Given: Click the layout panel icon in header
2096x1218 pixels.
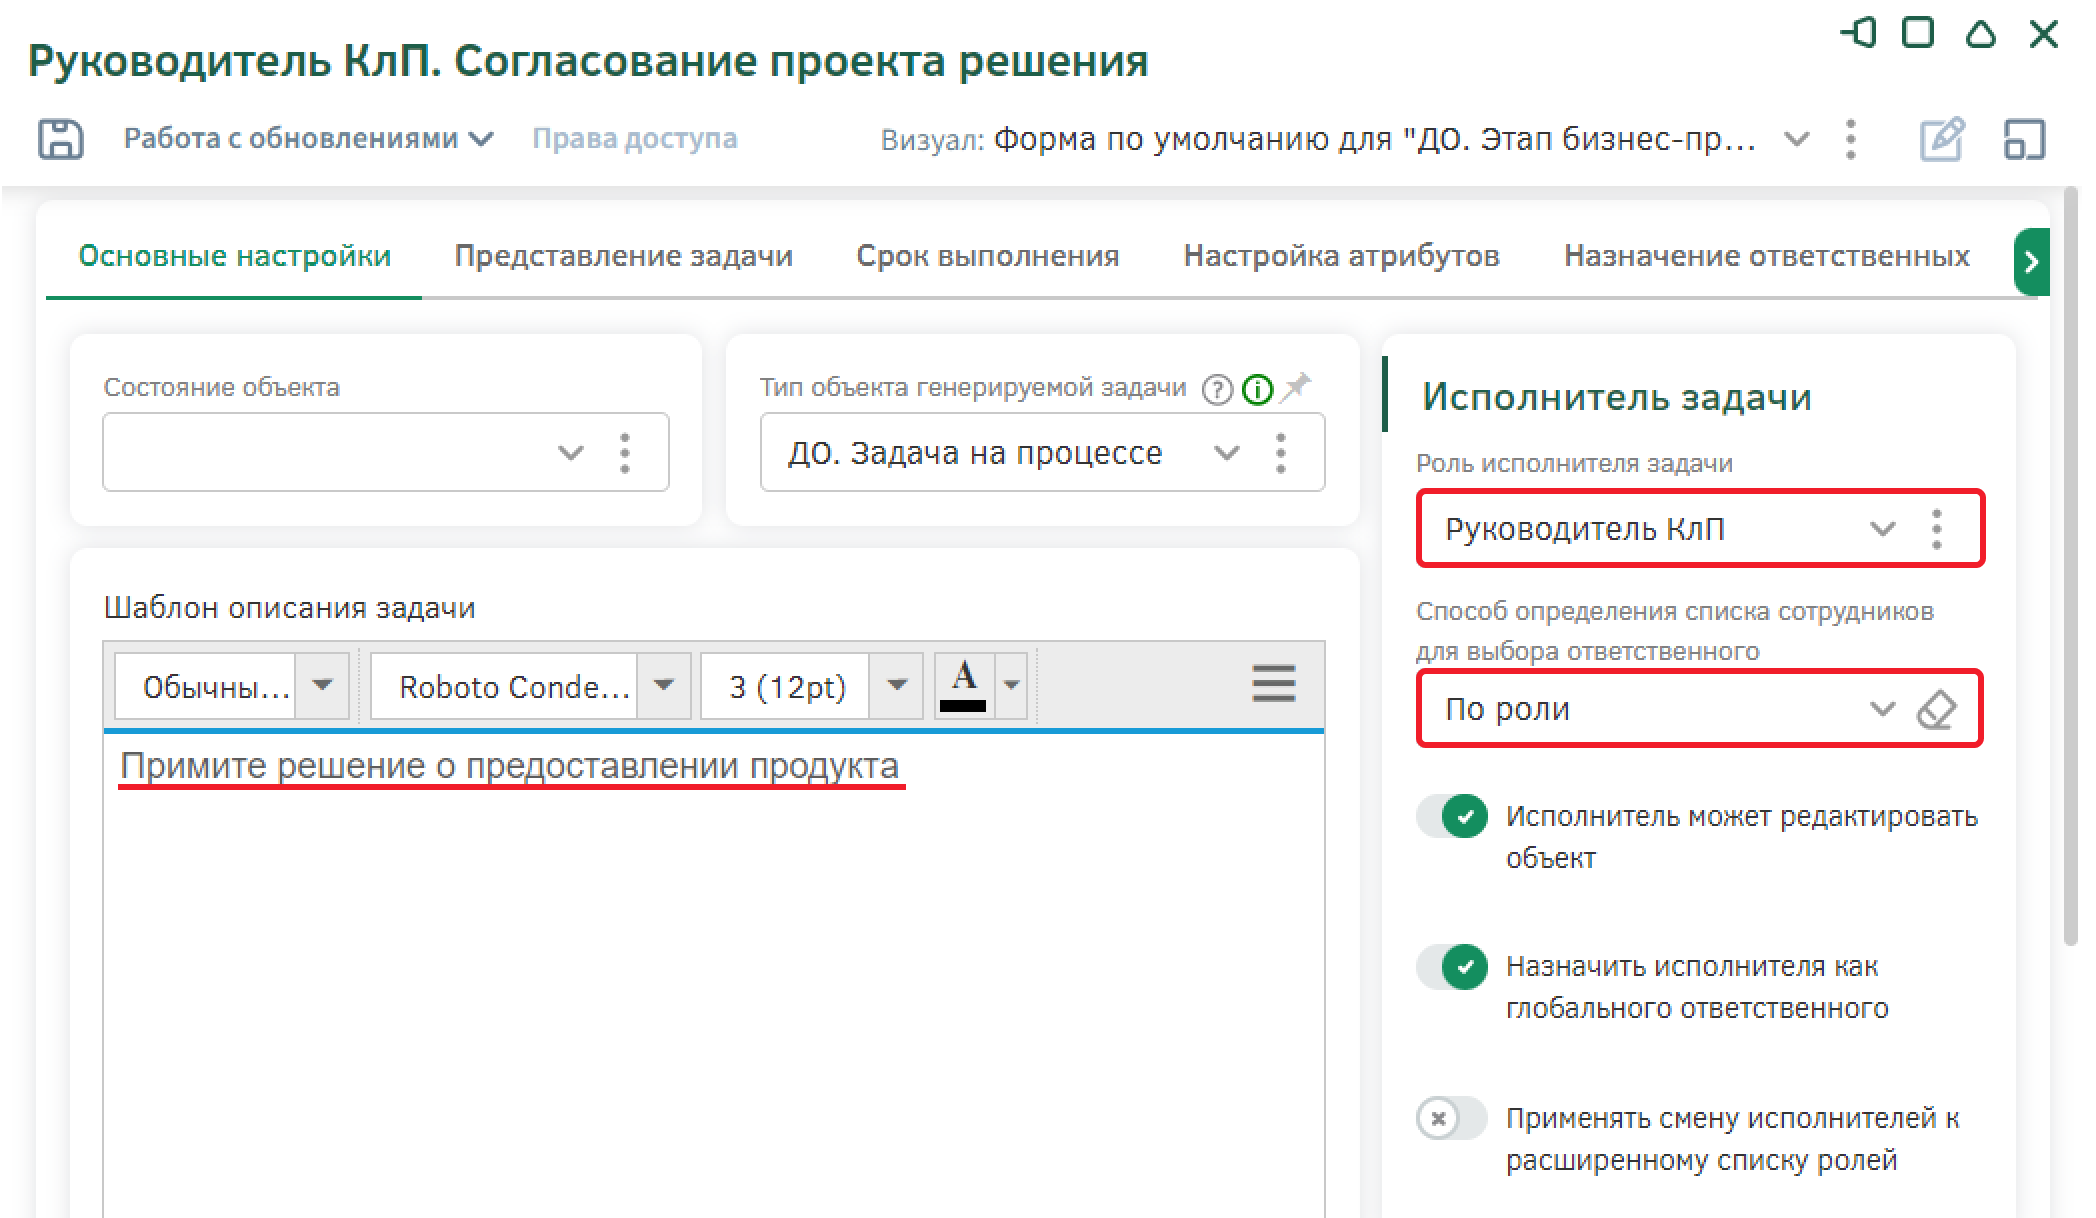Looking at the screenshot, I should [2024, 139].
